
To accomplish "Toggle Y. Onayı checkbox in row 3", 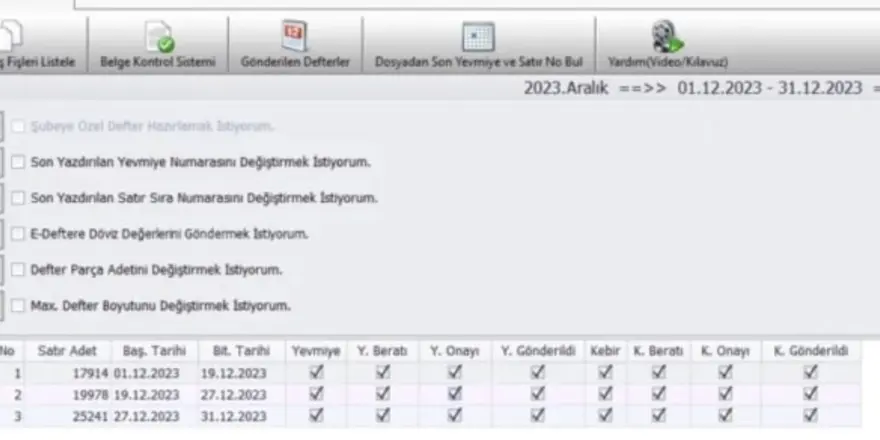I will (455, 415).
